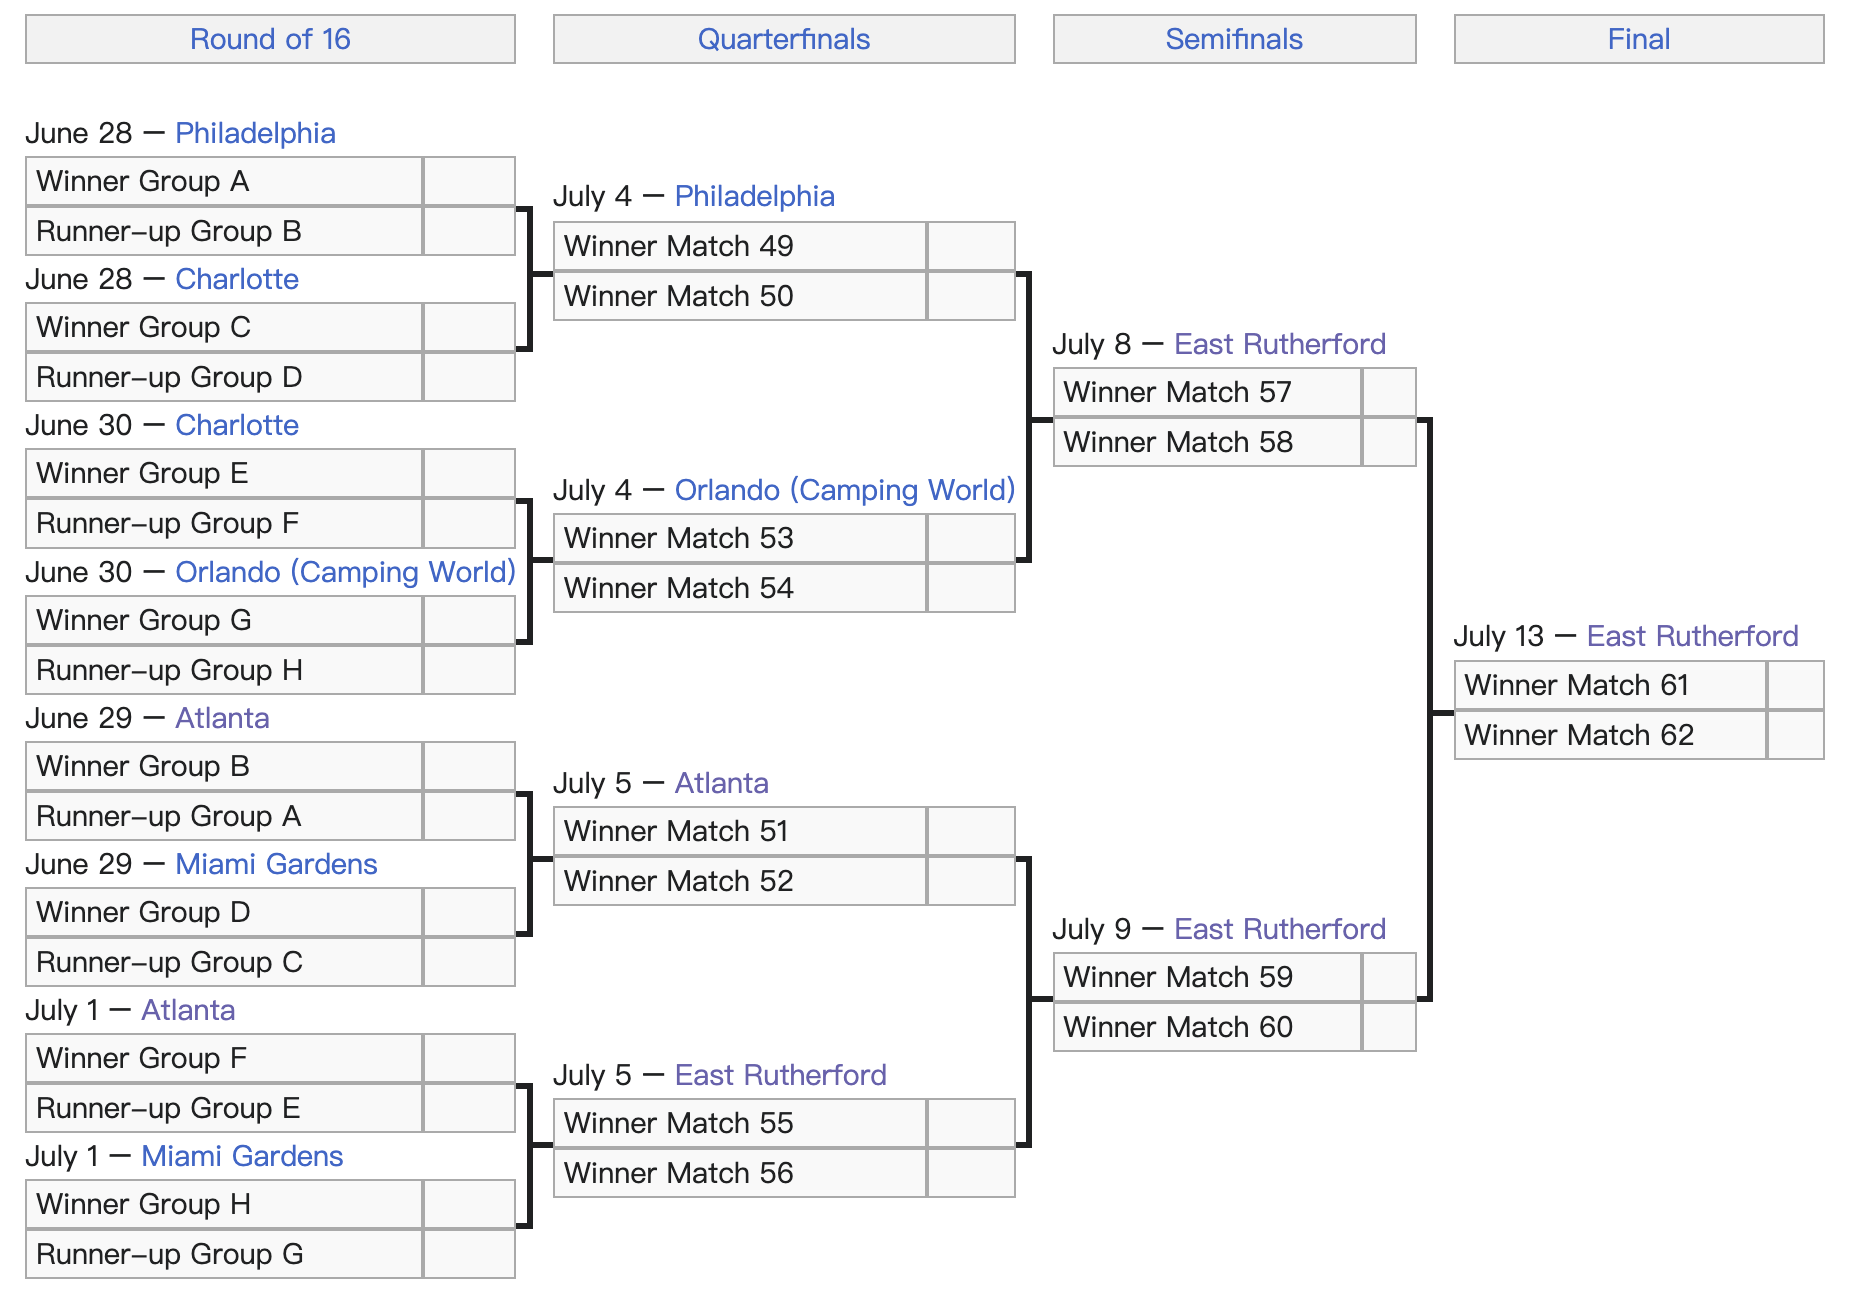Select the Winner Match 61 cell
Viewport: 1852px width, 1296px height.
tap(1610, 685)
